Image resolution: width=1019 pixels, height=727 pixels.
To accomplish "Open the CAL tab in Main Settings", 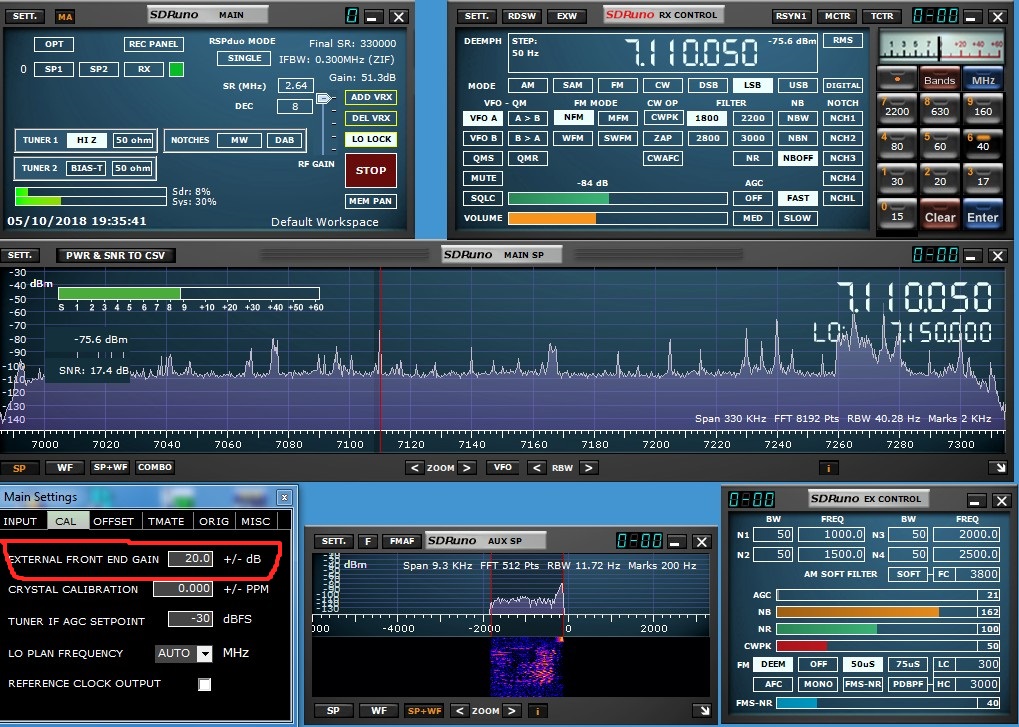I will [66, 521].
